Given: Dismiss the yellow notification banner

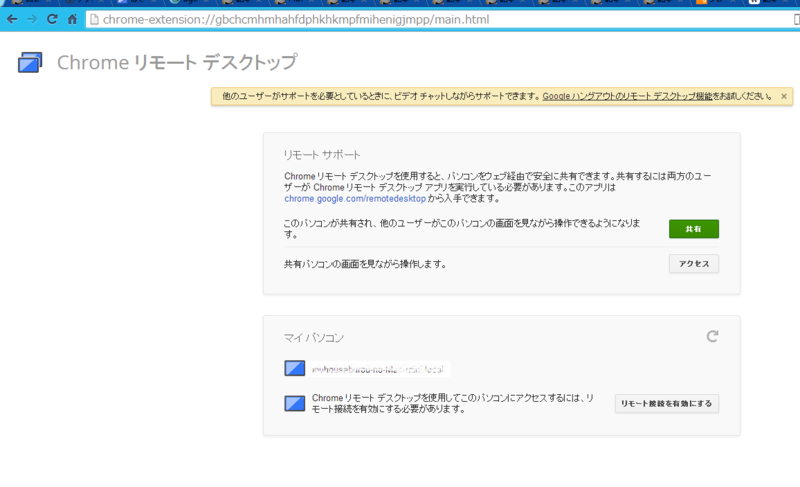Looking at the screenshot, I should pos(784,96).
